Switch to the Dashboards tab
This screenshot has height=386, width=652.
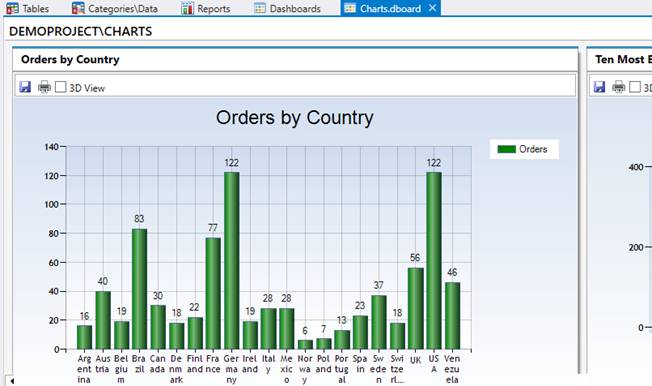287,8
